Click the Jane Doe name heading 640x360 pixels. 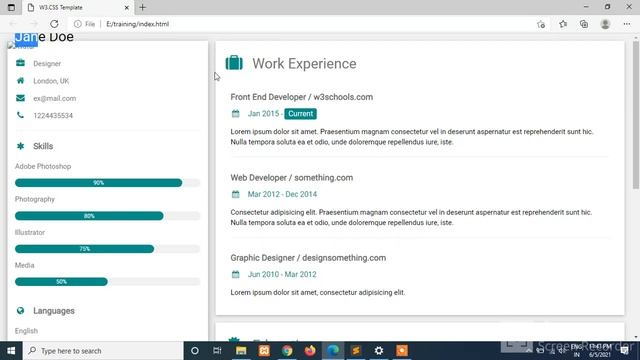coord(44,37)
